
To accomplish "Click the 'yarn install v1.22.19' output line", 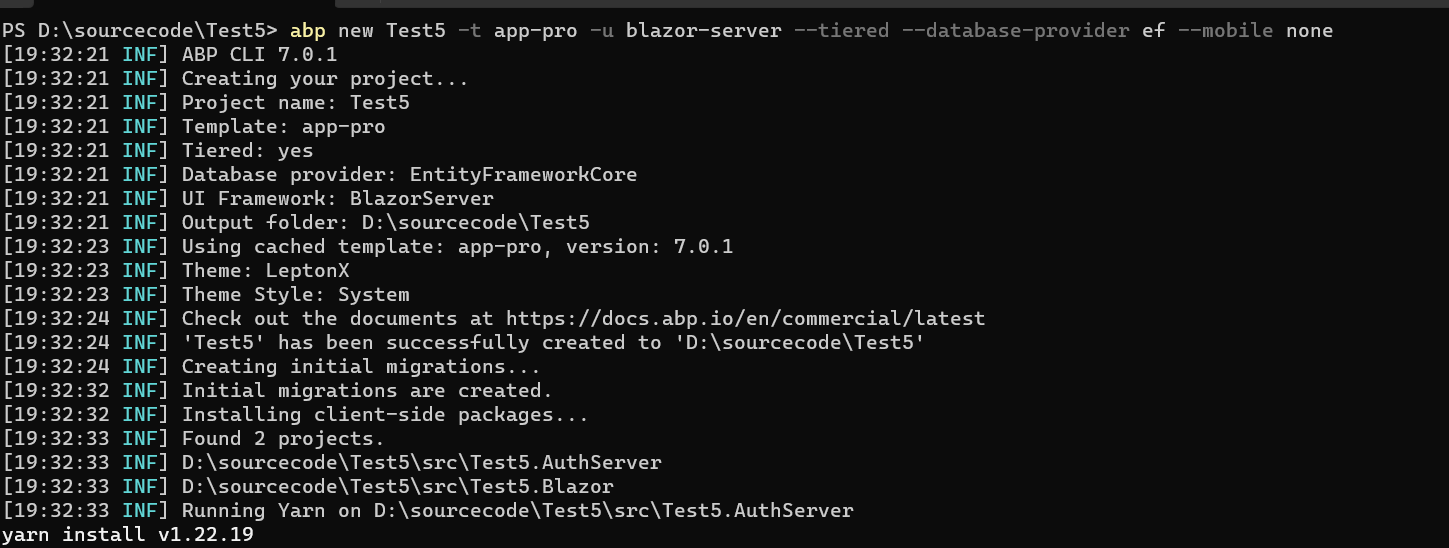I will tap(127, 535).
